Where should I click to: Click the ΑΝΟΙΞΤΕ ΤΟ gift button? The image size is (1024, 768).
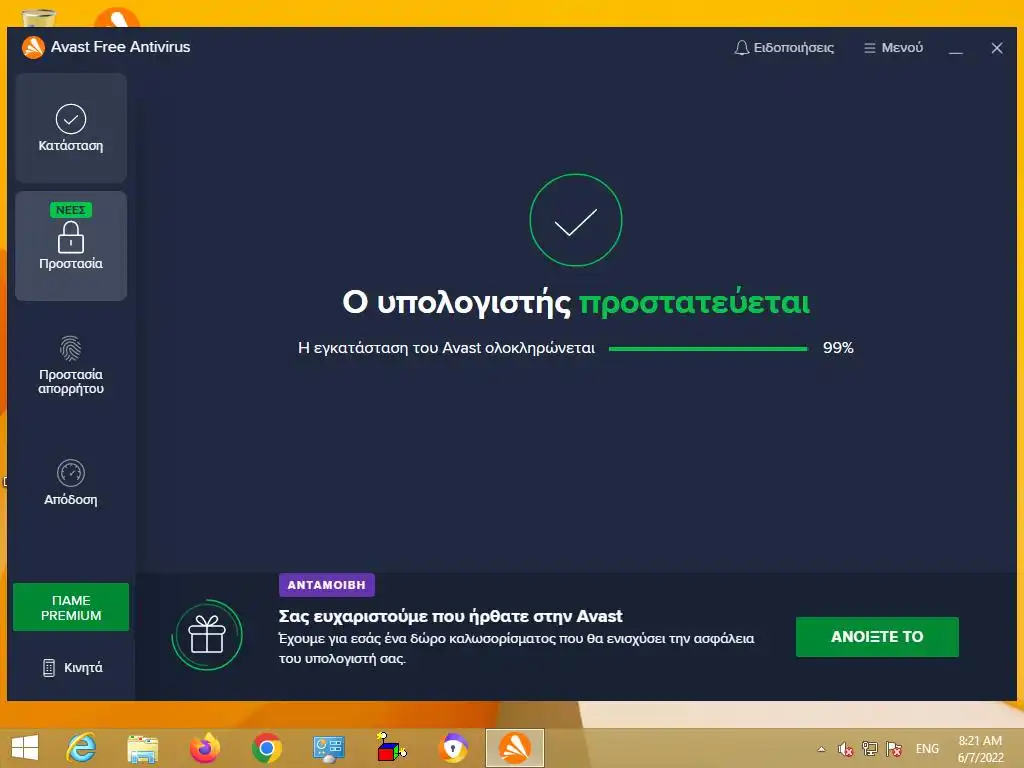pyautogui.click(x=877, y=637)
